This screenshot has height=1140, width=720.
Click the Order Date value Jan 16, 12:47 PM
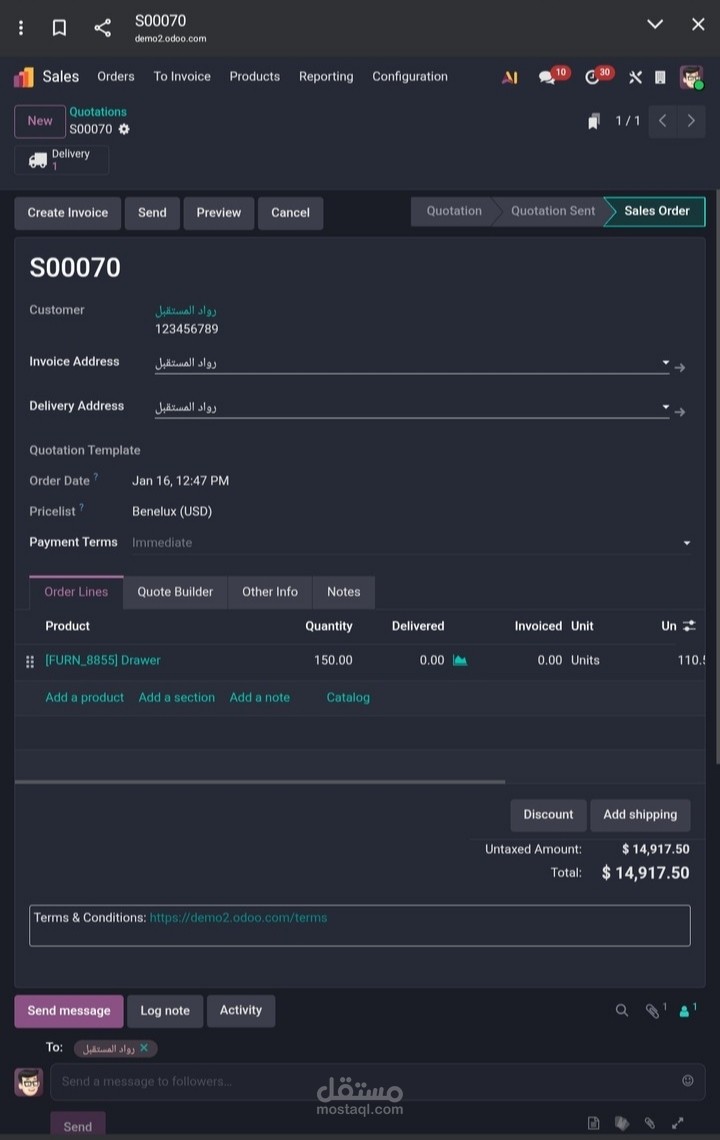tap(180, 481)
